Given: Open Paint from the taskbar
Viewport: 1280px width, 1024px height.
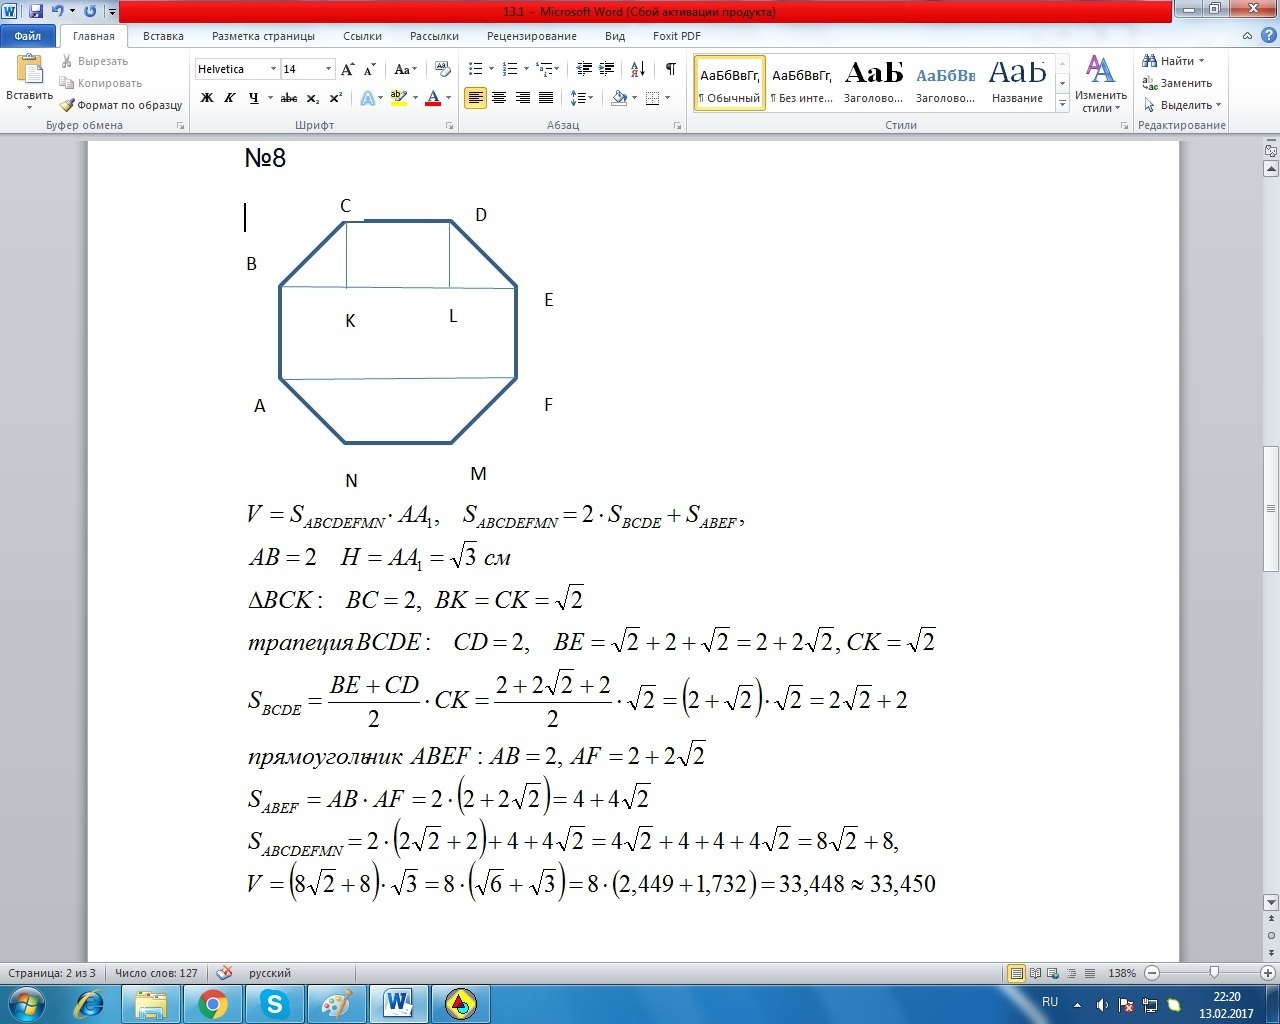Looking at the screenshot, I should click(337, 1003).
